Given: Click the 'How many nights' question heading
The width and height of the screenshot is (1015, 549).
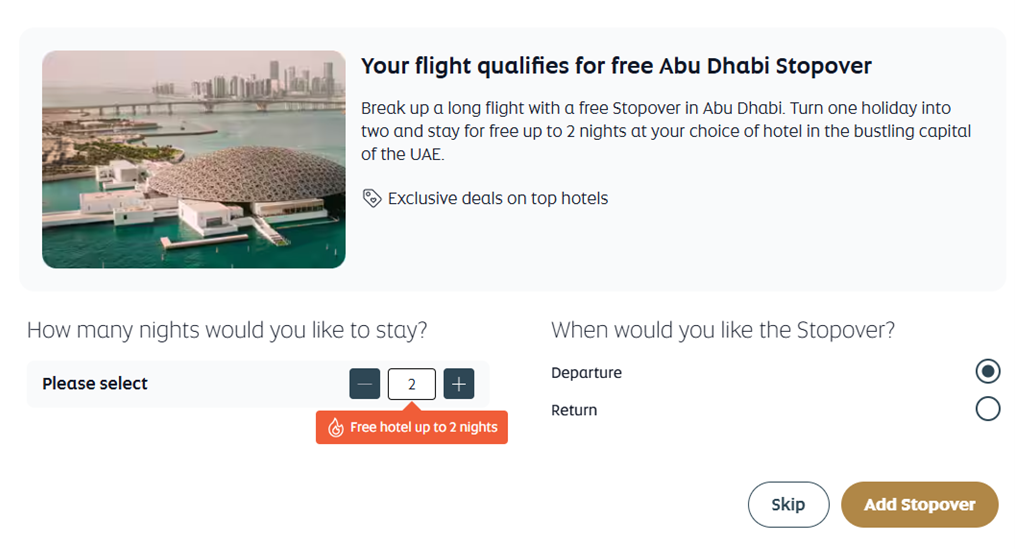Looking at the screenshot, I should pos(227,330).
